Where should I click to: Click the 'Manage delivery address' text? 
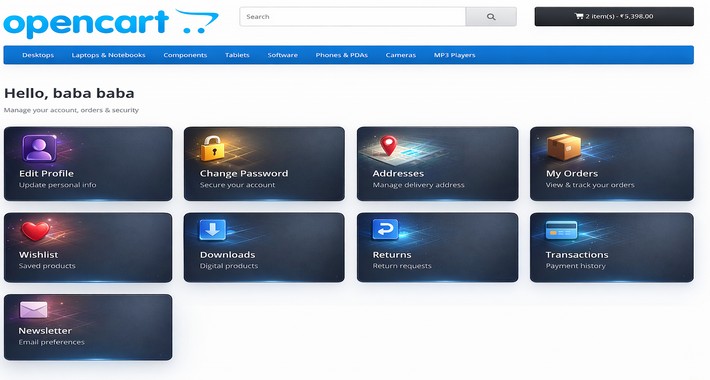[x=418, y=185]
